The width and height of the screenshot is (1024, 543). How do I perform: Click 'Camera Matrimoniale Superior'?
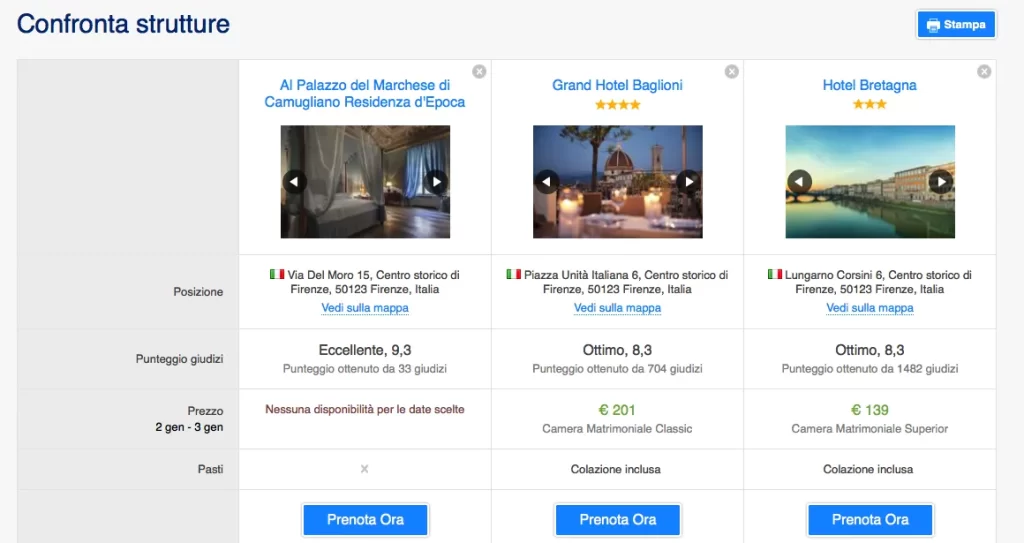(x=870, y=429)
